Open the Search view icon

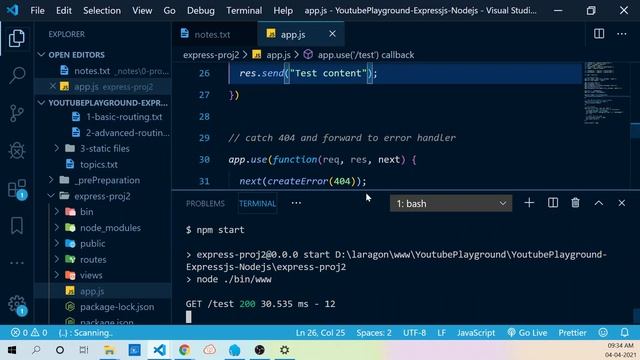click(x=17, y=76)
